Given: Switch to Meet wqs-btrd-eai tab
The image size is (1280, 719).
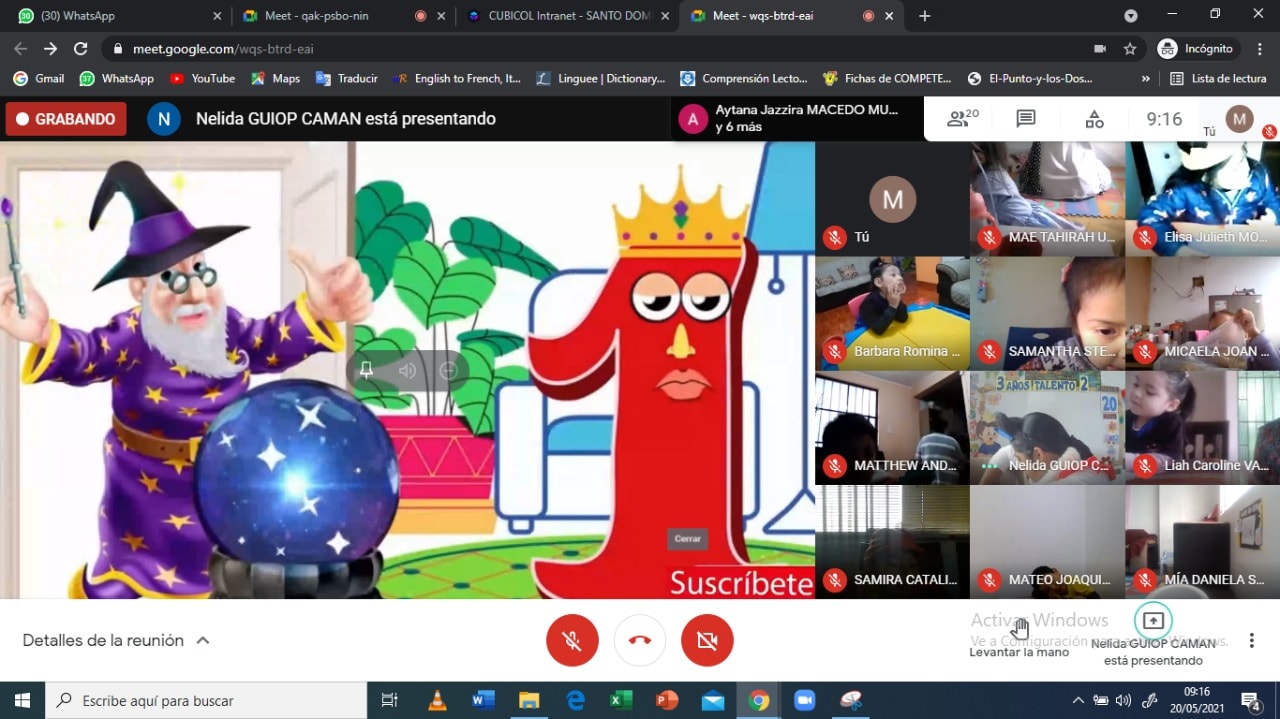Looking at the screenshot, I should [x=790, y=16].
